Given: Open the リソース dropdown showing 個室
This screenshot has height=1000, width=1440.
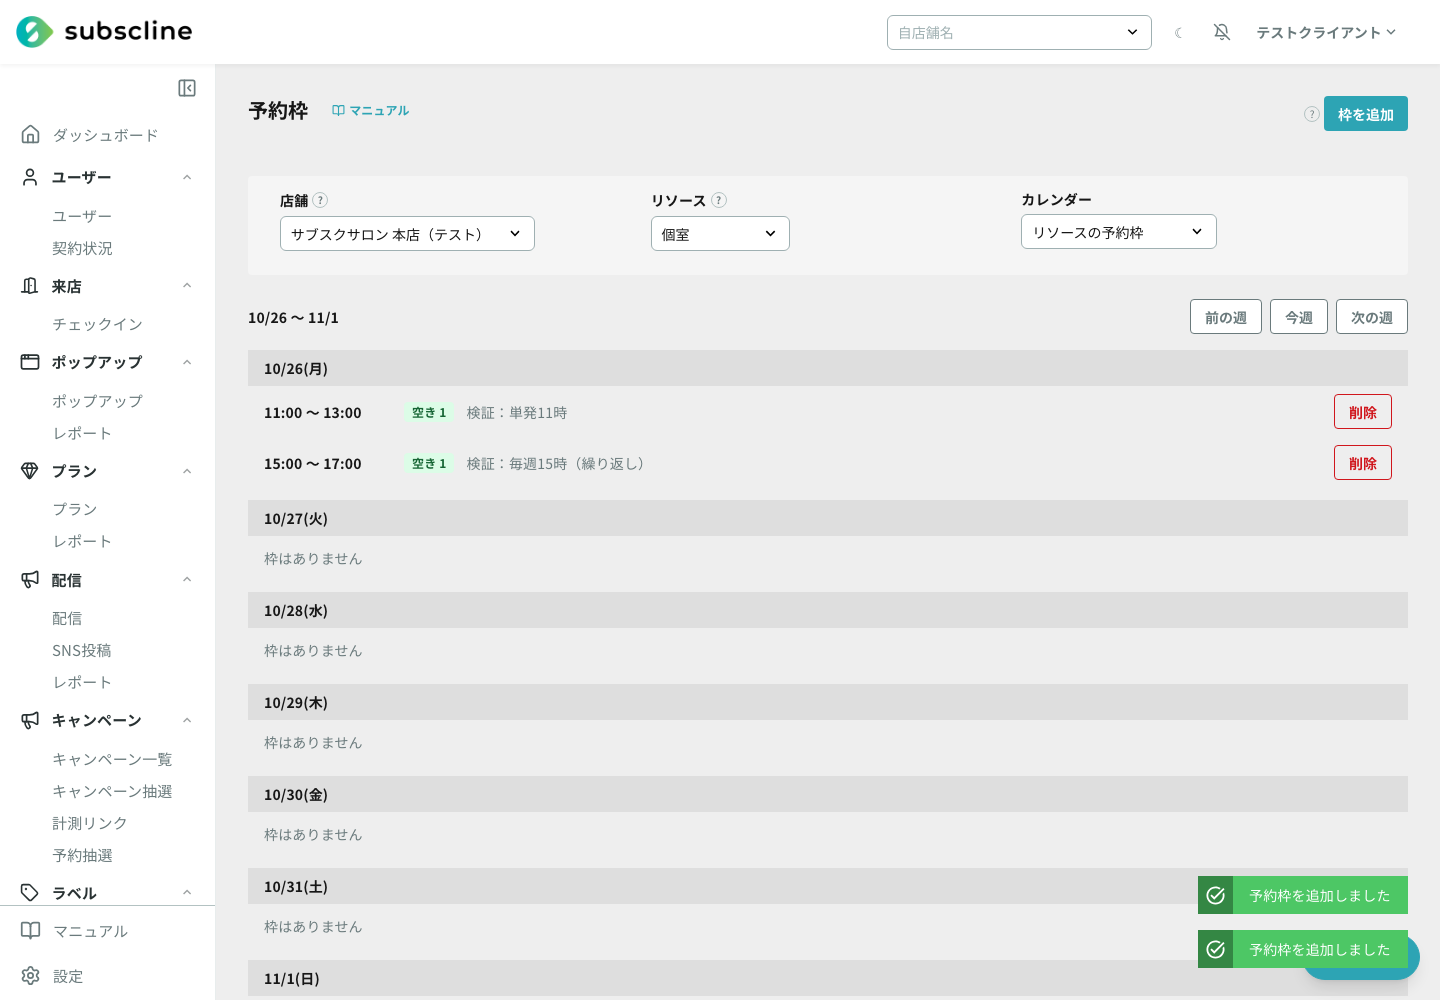Looking at the screenshot, I should (x=720, y=234).
